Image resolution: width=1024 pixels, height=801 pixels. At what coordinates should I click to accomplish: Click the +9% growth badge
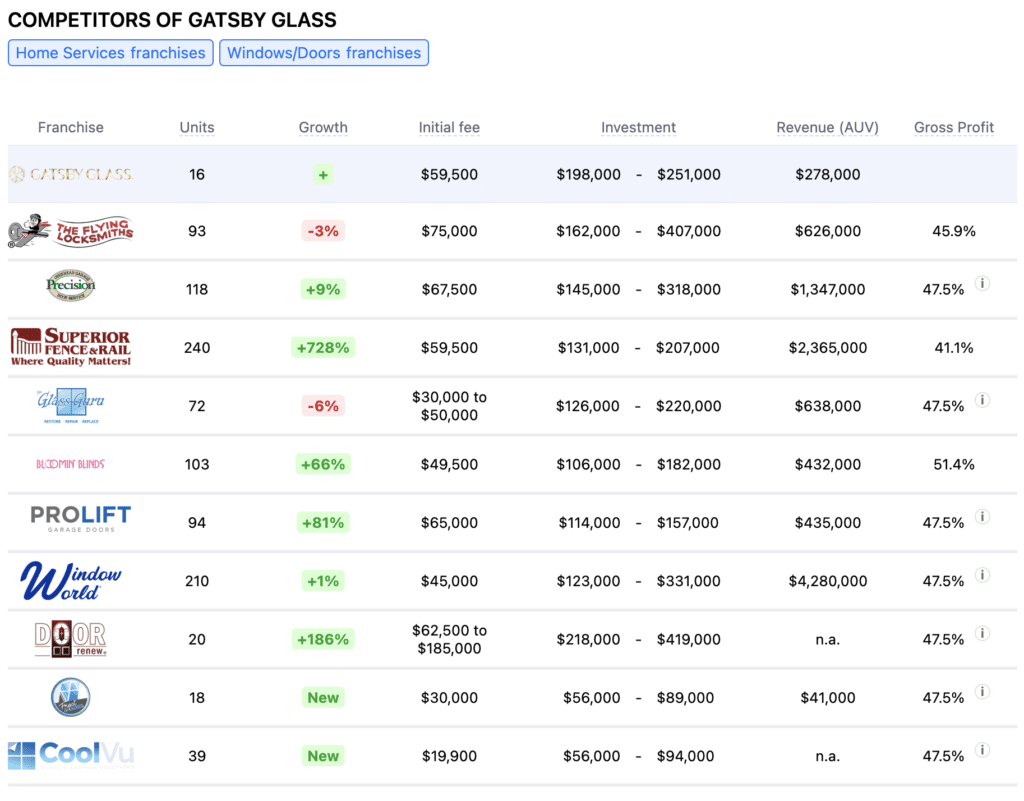click(x=323, y=289)
